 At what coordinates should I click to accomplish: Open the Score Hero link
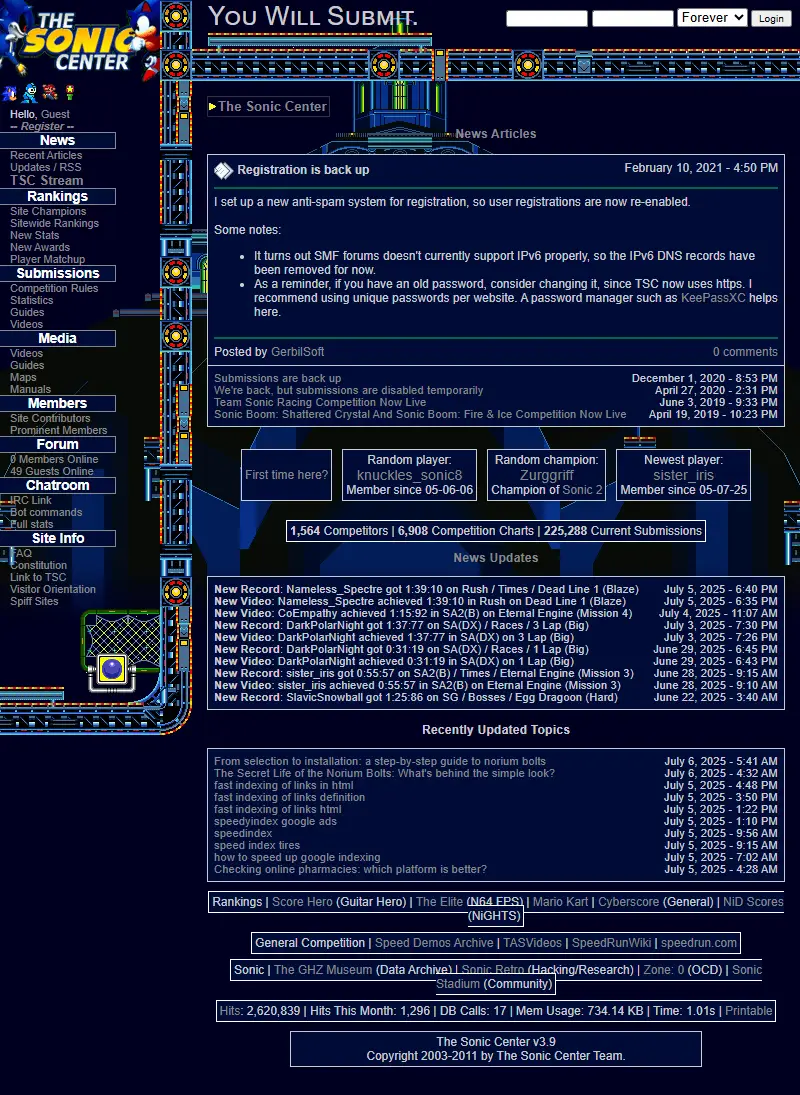pos(302,902)
